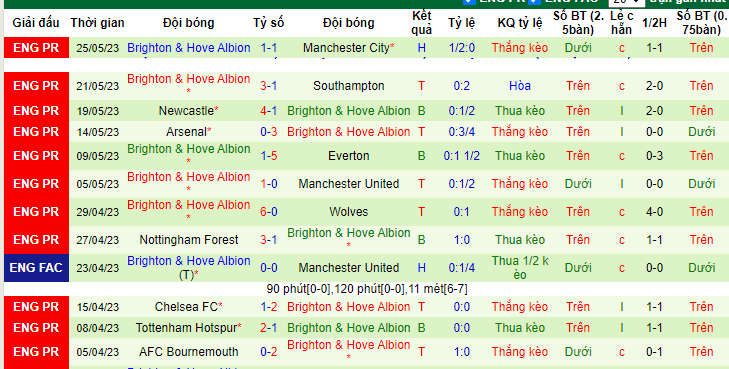Click the Tottenham Hotspur team name

tap(186, 328)
